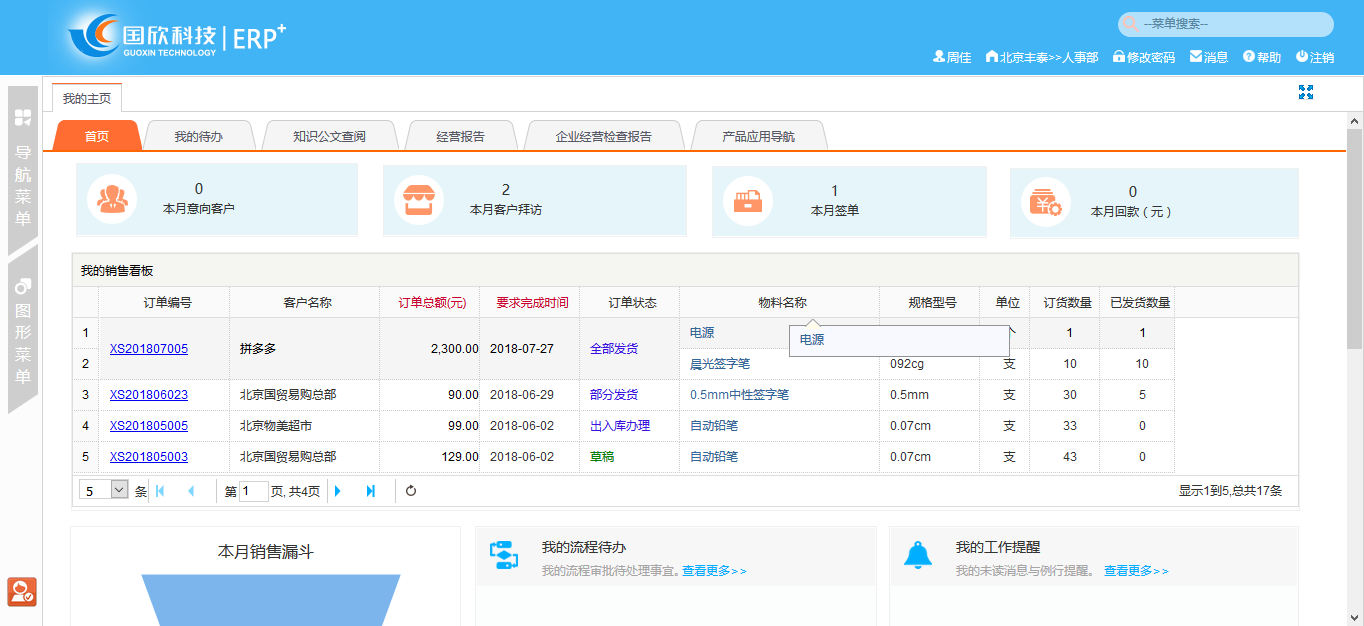Click the 显示1到5,总共17条 record count
Viewport: 1364px width, 626px height.
coord(1230,491)
